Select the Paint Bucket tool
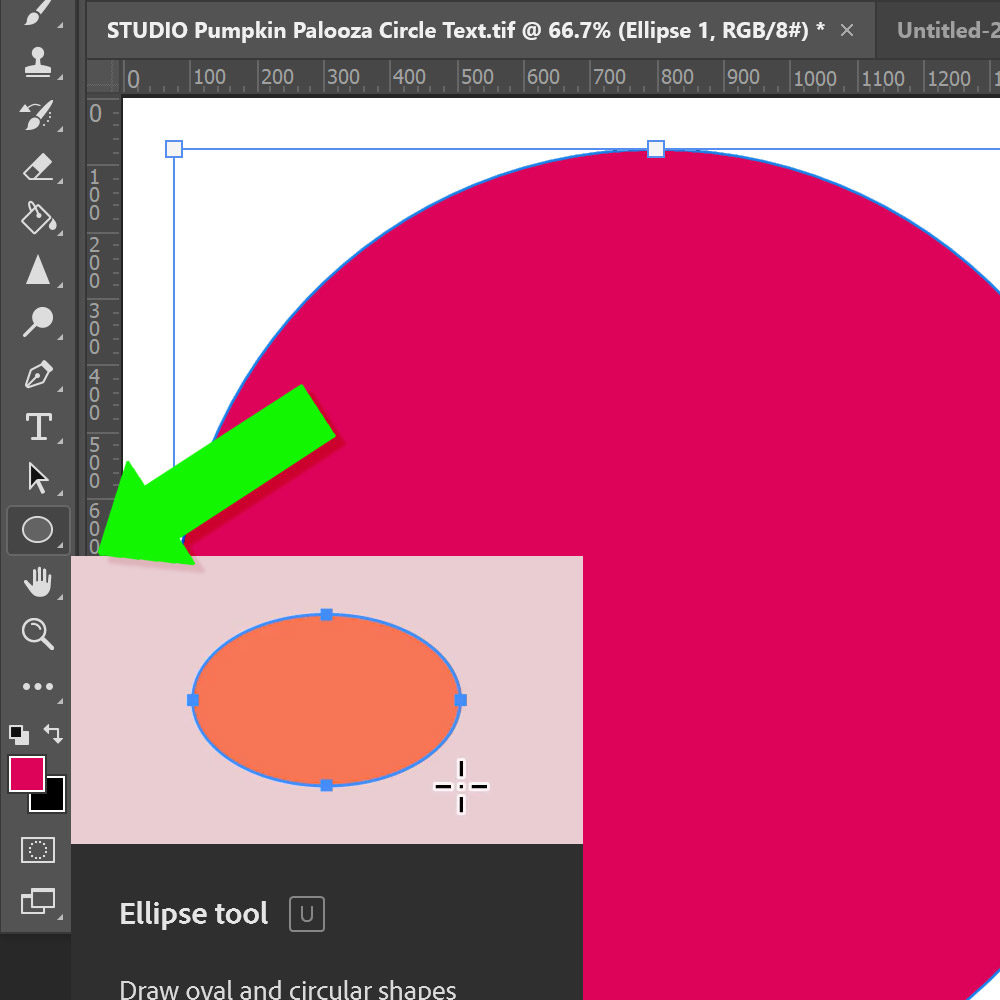 click(38, 219)
